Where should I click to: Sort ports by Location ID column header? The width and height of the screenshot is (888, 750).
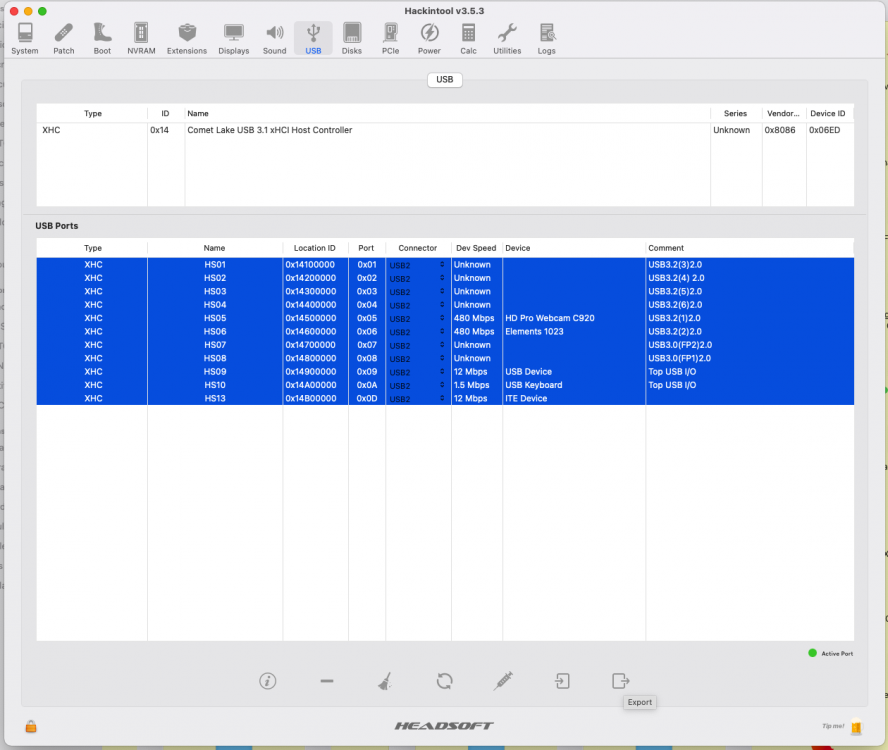pyautogui.click(x=315, y=248)
